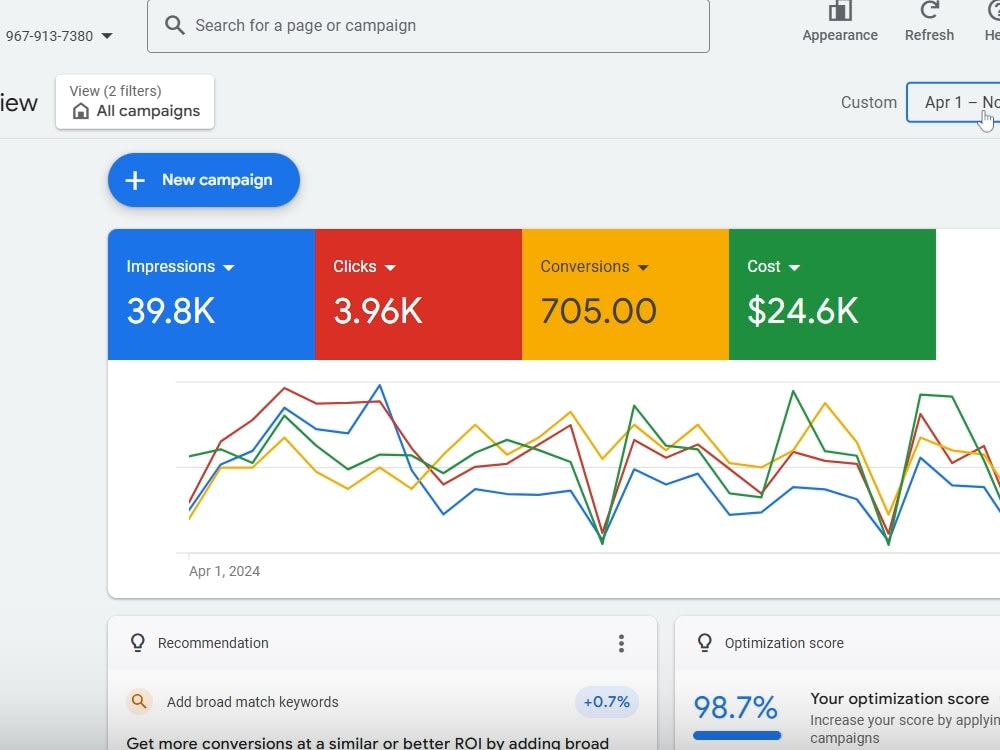Click the Custom date label

click(869, 103)
